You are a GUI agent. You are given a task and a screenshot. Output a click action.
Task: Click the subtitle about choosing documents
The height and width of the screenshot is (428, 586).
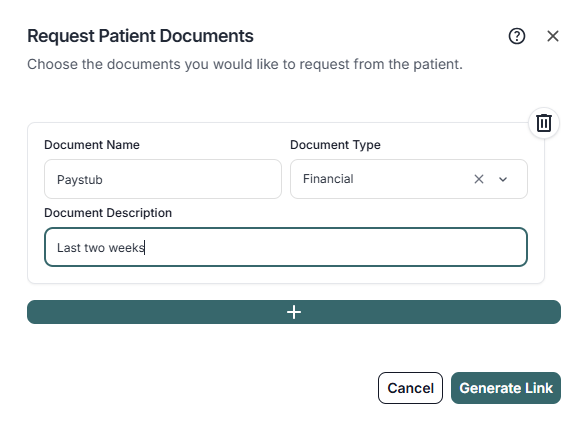pos(245,64)
